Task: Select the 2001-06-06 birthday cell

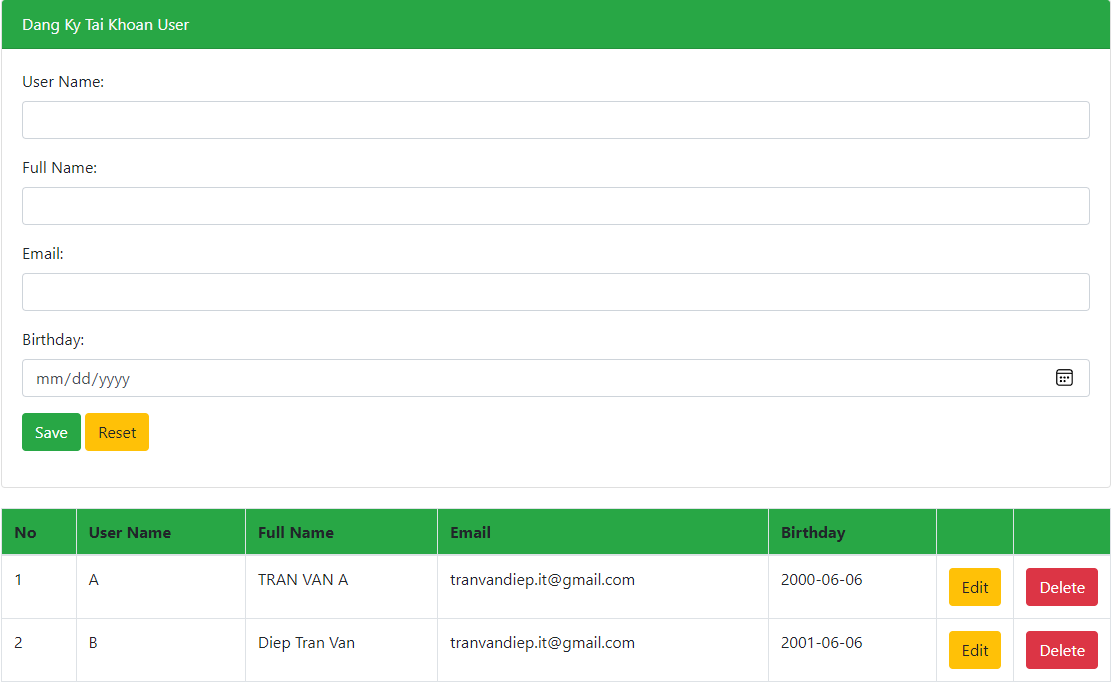Action: pyautogui.click(x=821, y=643)
